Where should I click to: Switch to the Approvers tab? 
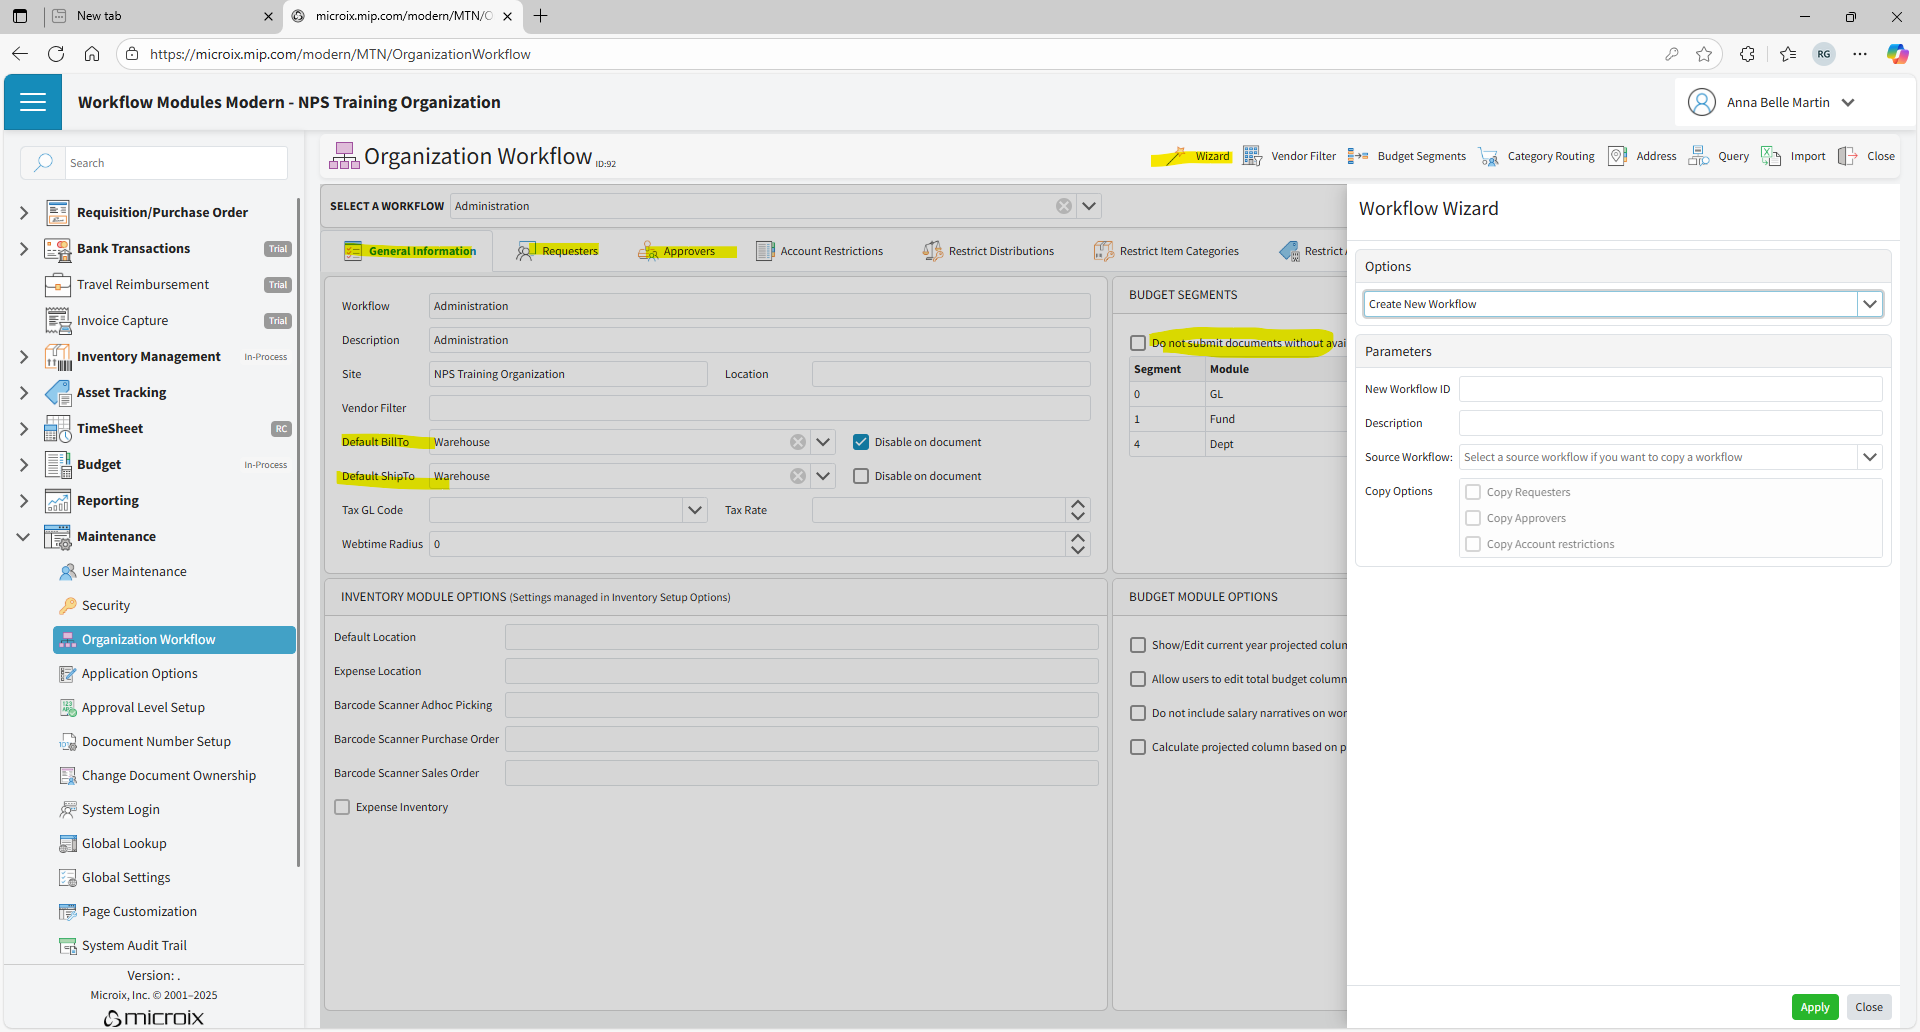[678, 251]
